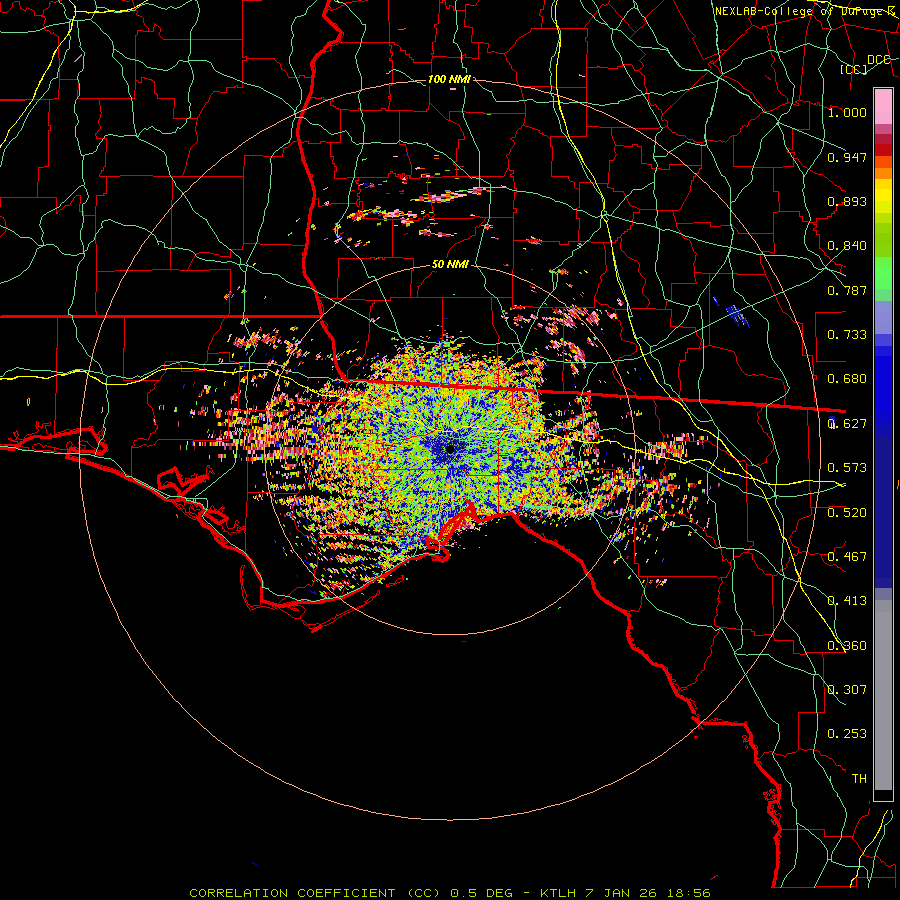Click the DCC [CC] legend heading
The height and width of the screenshot is (900, 900).
(x=866, y=64)
